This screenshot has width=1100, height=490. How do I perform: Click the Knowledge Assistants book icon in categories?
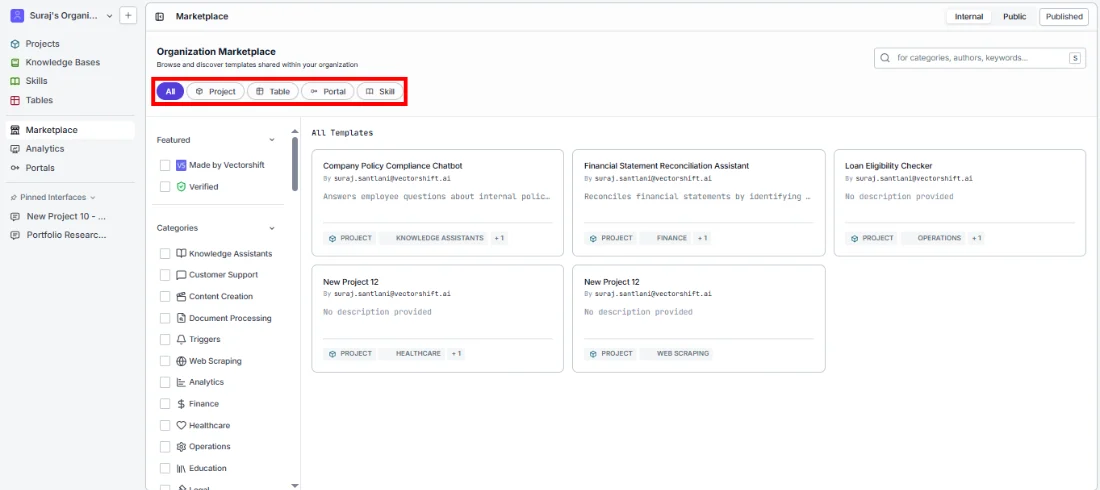coord(181,253)
